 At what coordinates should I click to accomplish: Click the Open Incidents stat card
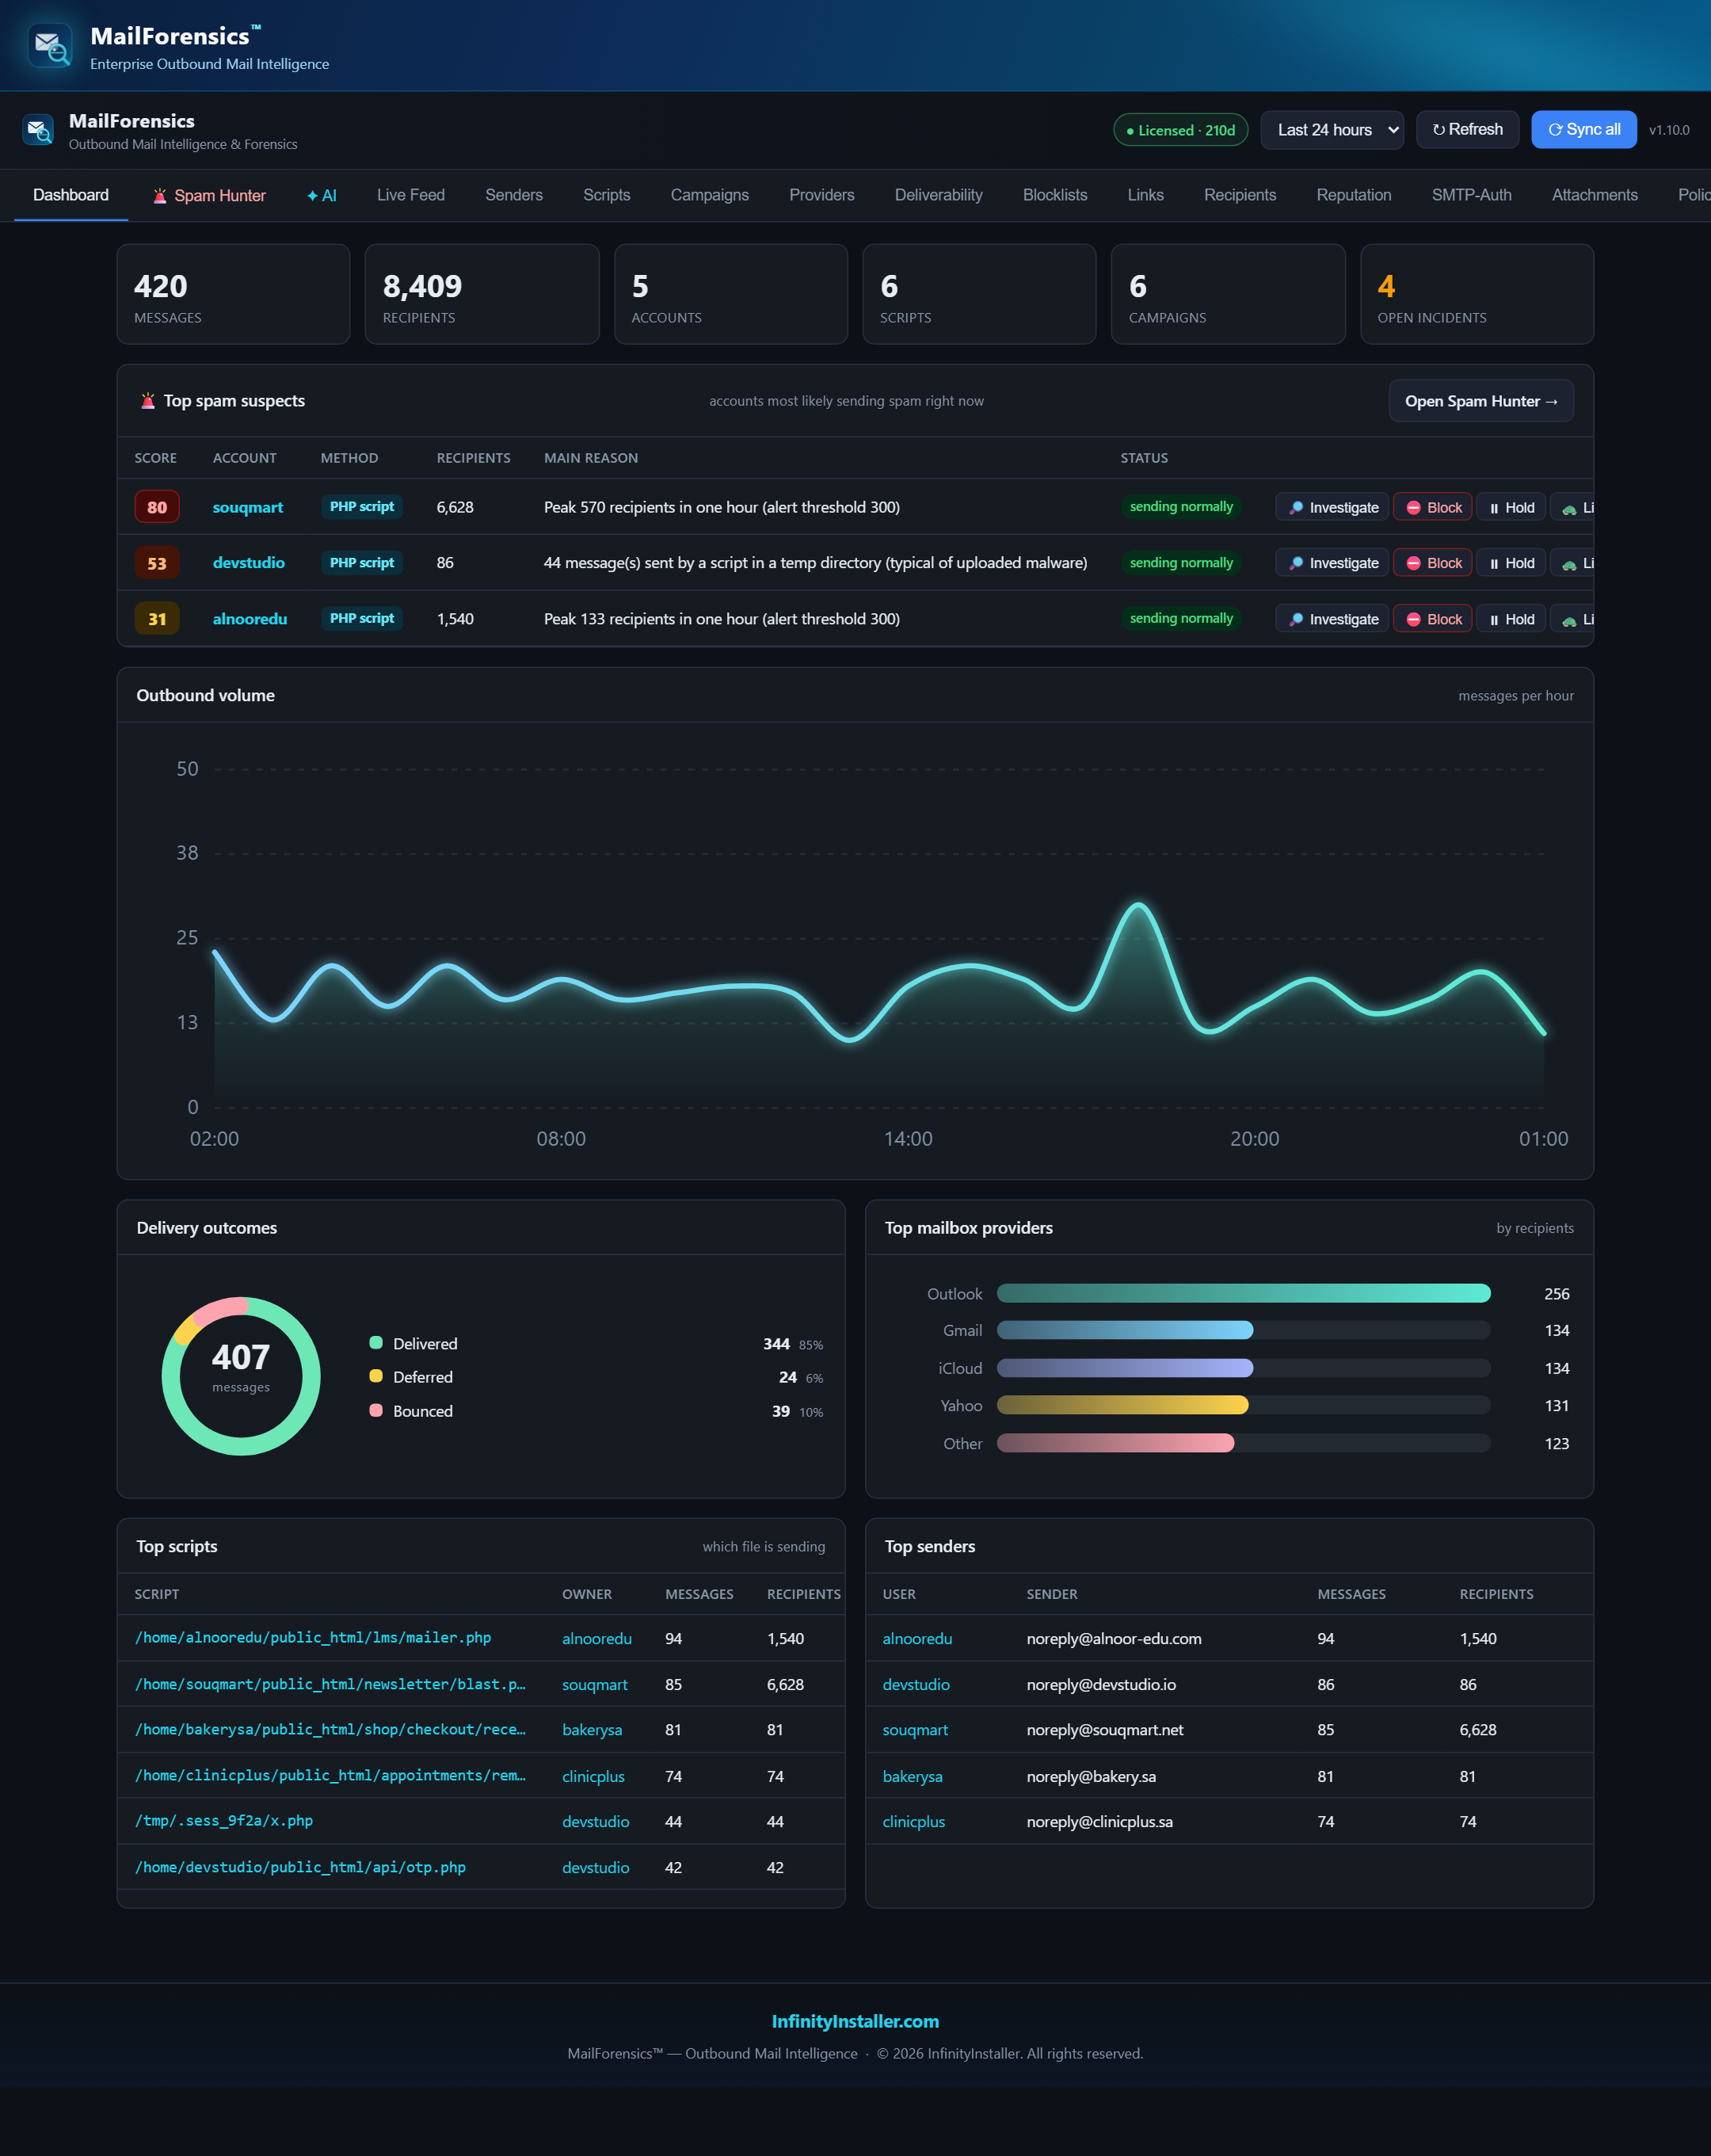[1477, 295]
